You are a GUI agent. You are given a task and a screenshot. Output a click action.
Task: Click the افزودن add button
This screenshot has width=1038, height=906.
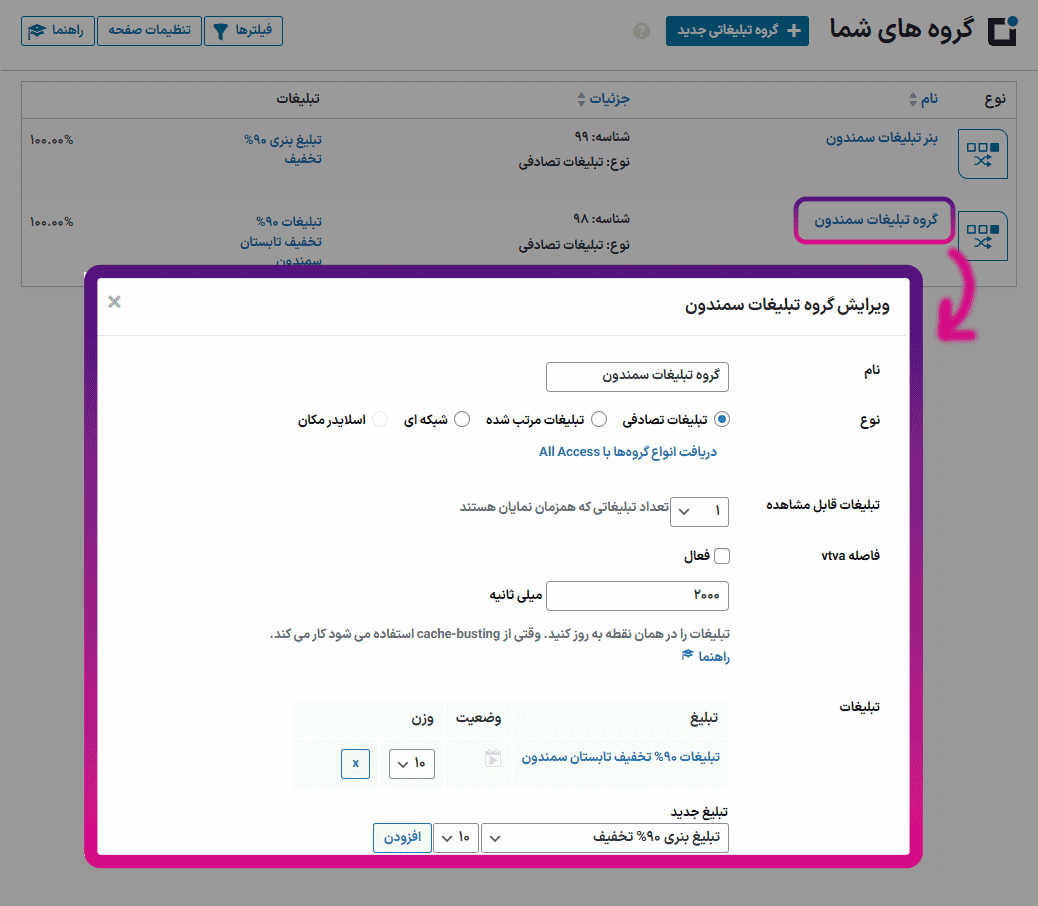click(x=402, y=838)
